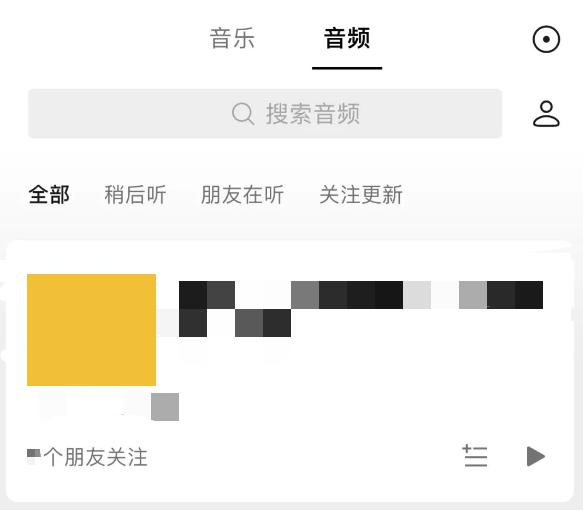Viewport: 583px width, 510px height.
Task: Select the 全部 filter
Action: click(x=49, y=194)
